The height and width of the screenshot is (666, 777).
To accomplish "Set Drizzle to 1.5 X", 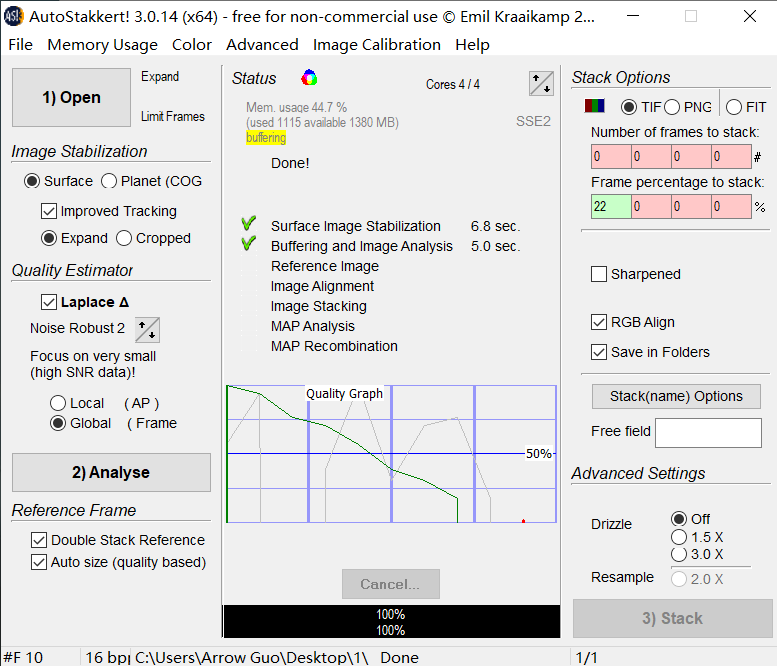I will tap(679, 537).
